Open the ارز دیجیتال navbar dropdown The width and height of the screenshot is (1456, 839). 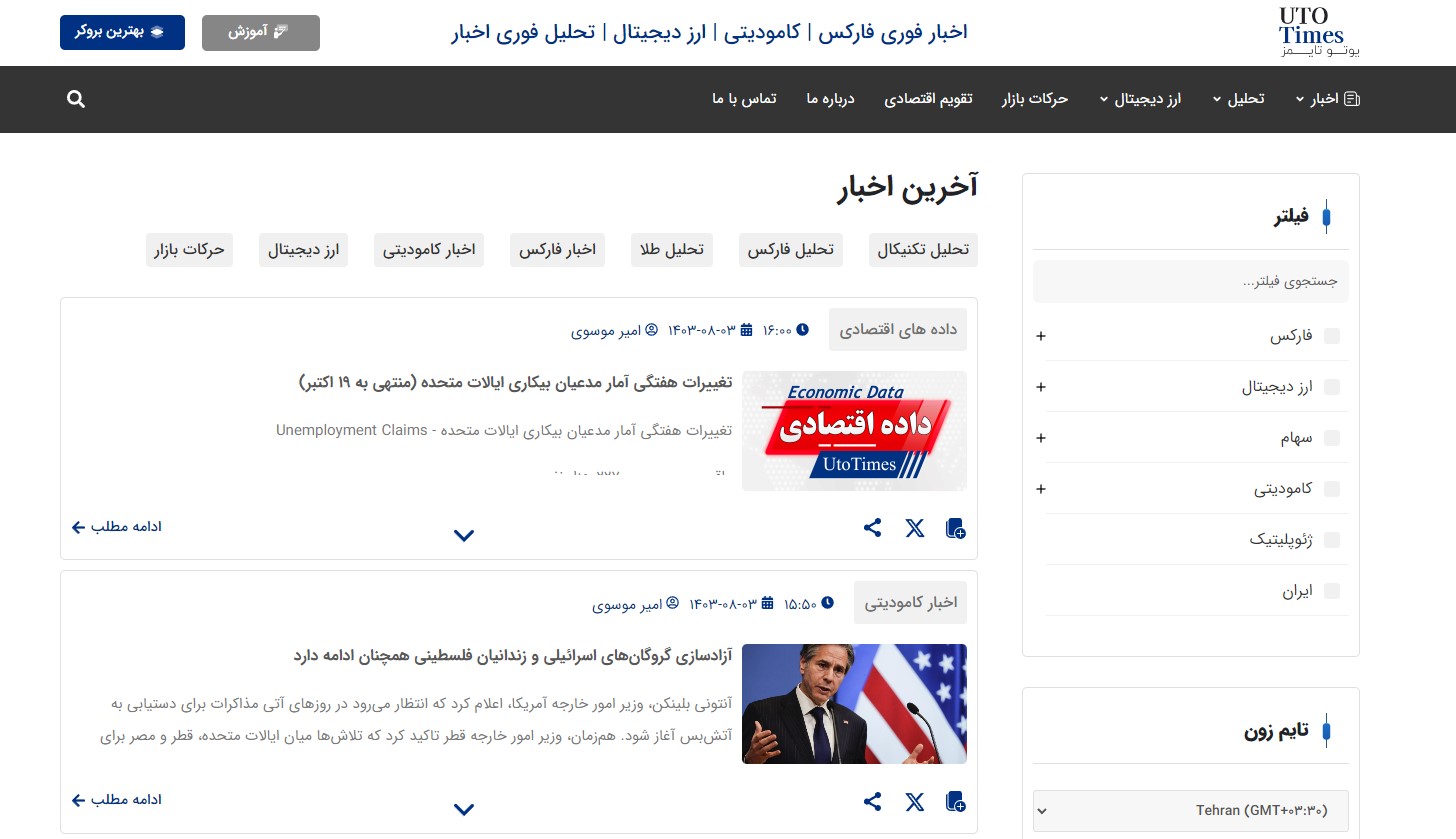click(1140, 99)
